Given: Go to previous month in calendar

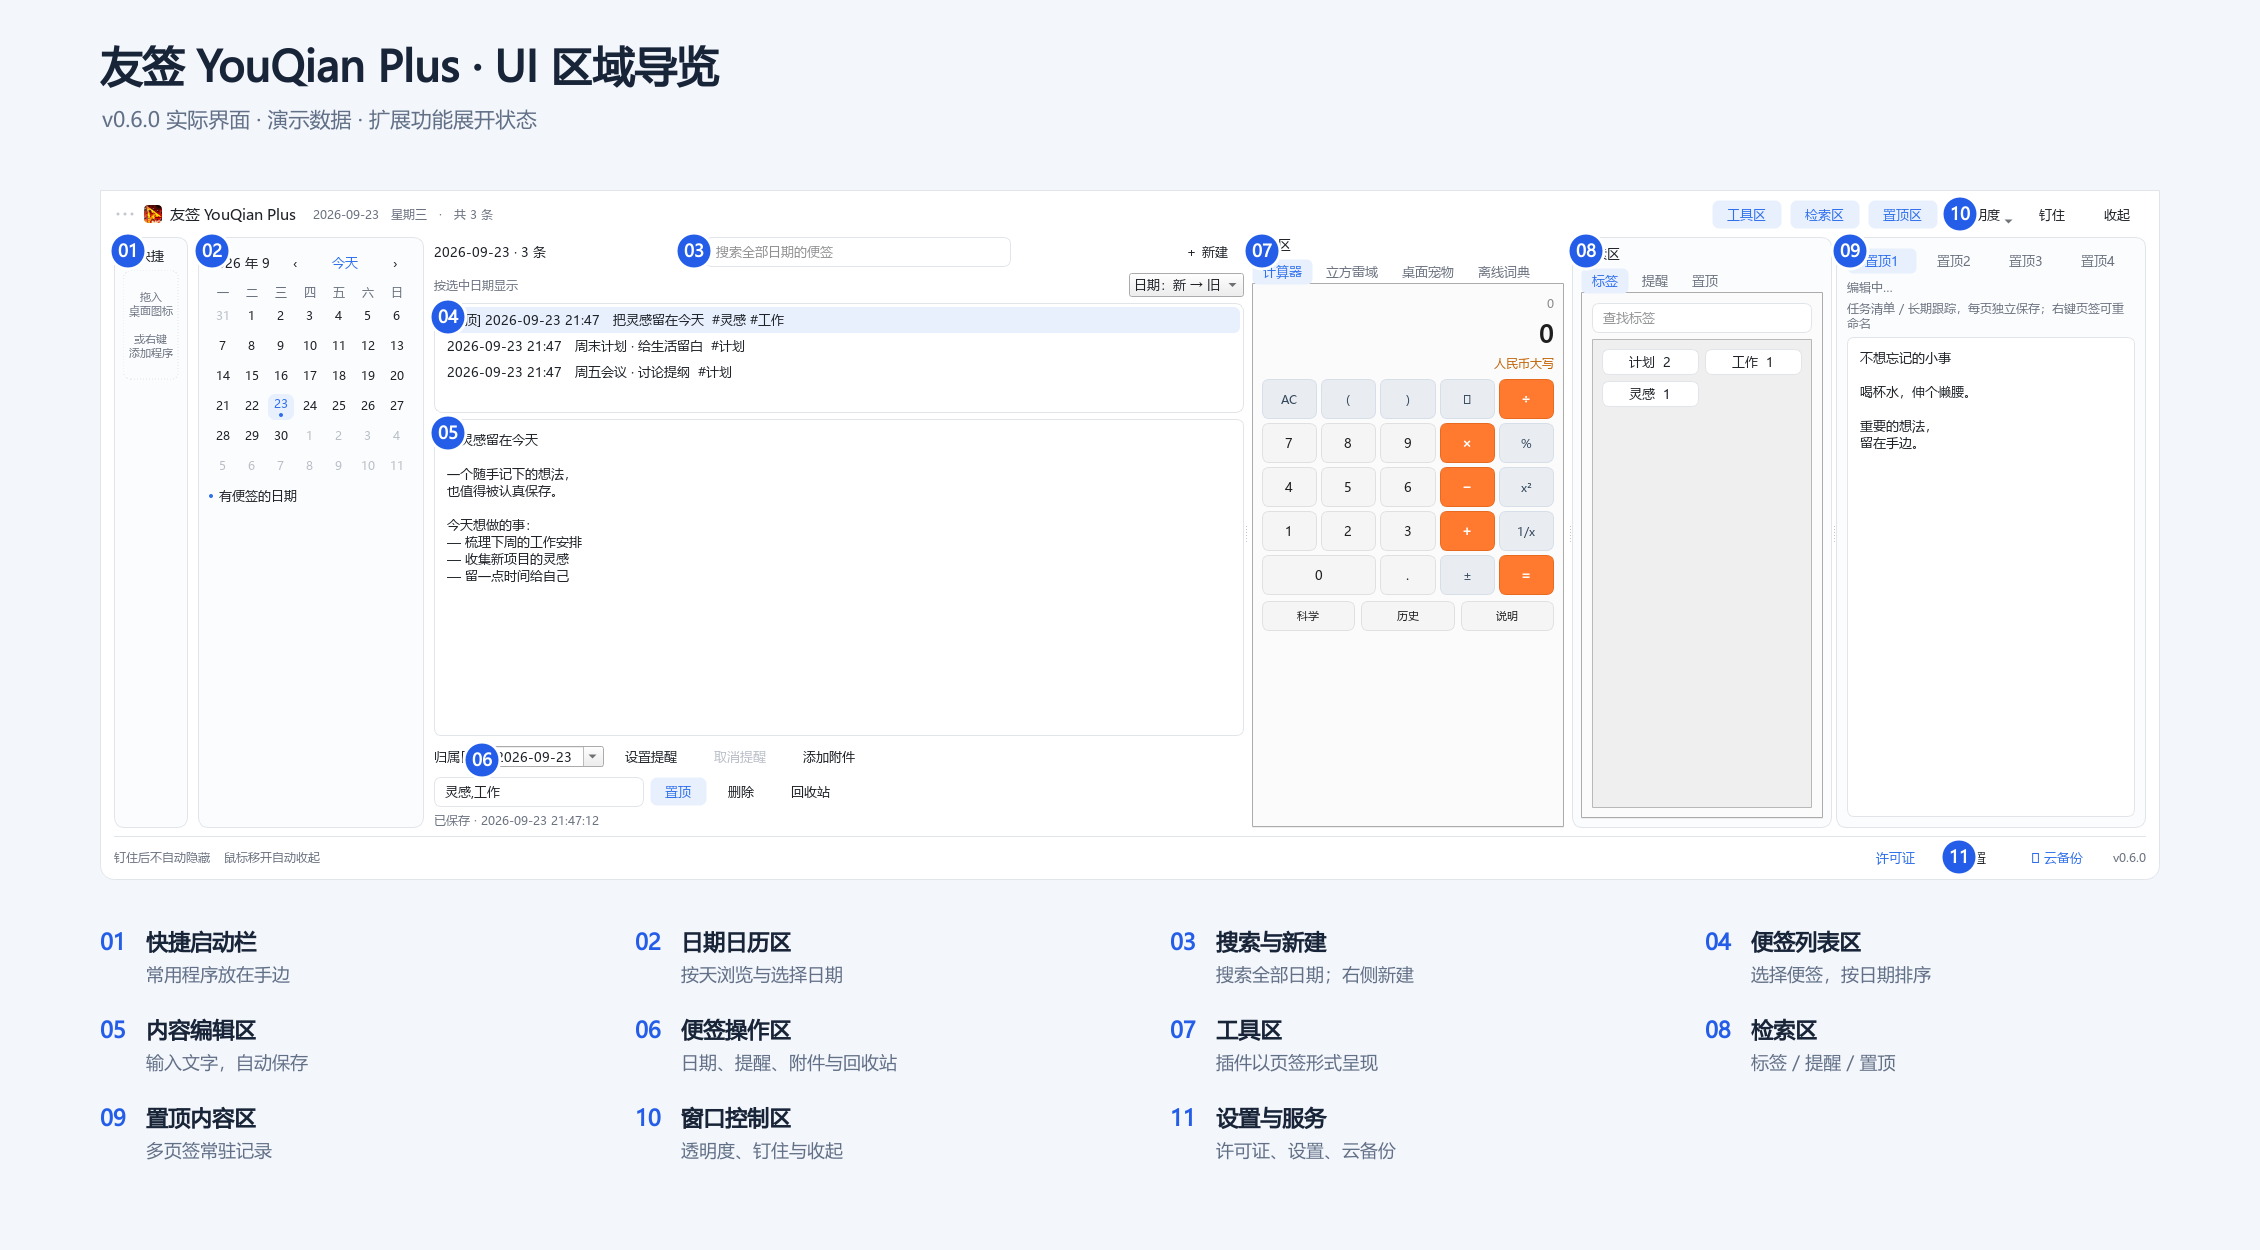Looking at the screenshot, I should click(295, 264).
